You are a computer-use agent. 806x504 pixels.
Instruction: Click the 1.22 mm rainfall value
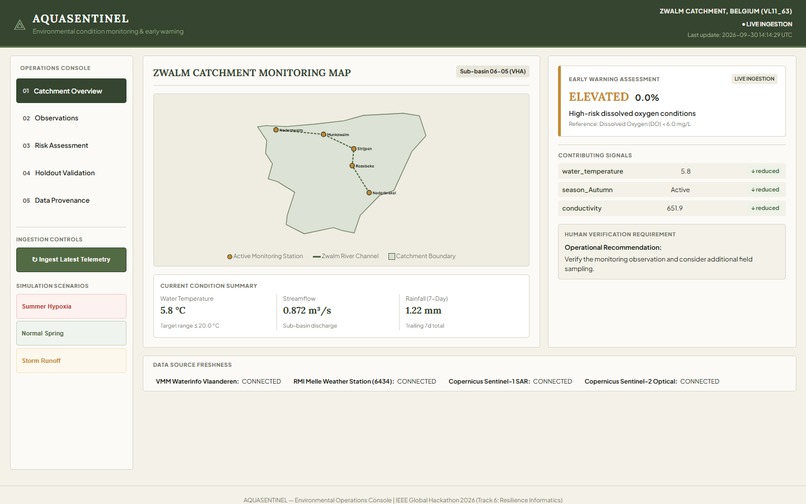(423, 311)
